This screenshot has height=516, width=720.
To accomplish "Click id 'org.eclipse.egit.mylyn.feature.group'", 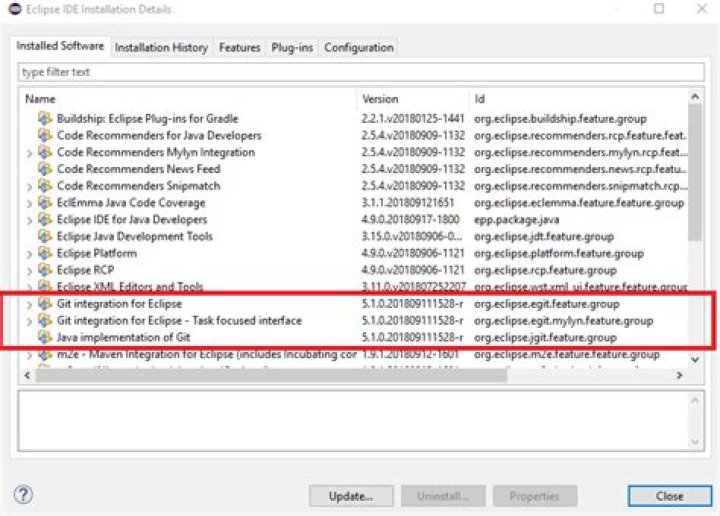I will point(563,320).
